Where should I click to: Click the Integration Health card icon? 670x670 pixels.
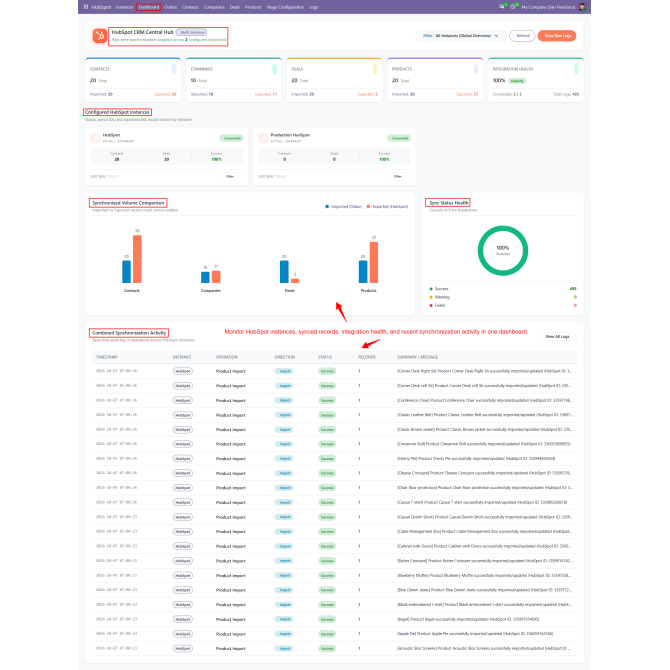coord(576,69)
